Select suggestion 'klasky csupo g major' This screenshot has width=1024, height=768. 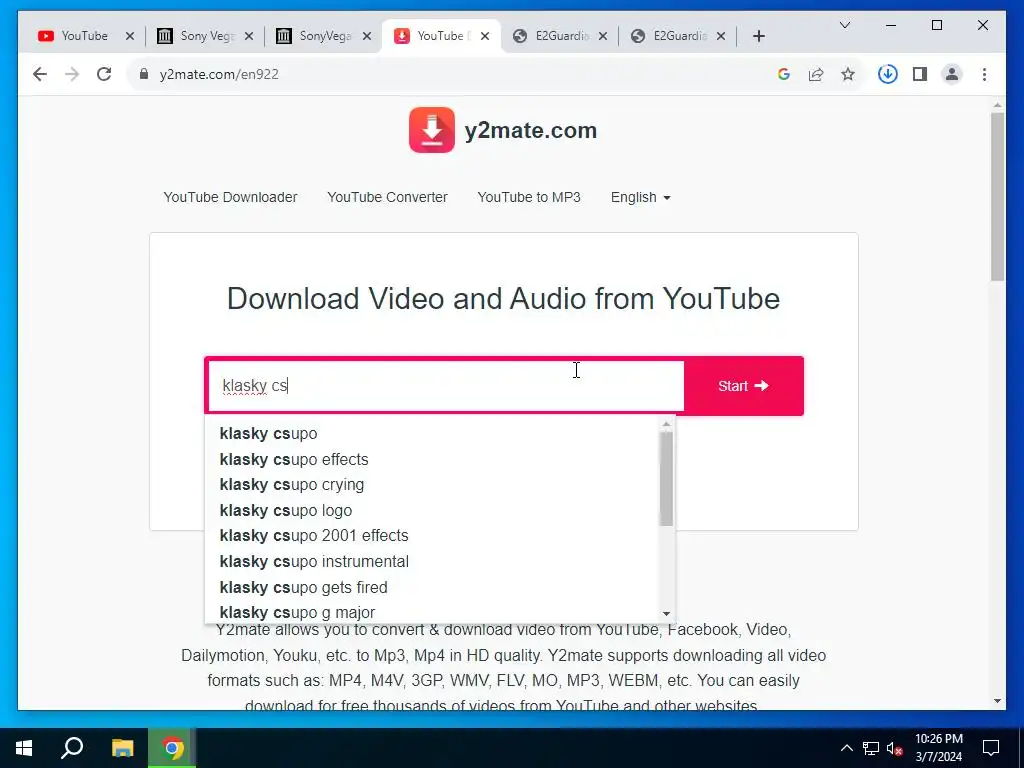click(x=432, y=613)
